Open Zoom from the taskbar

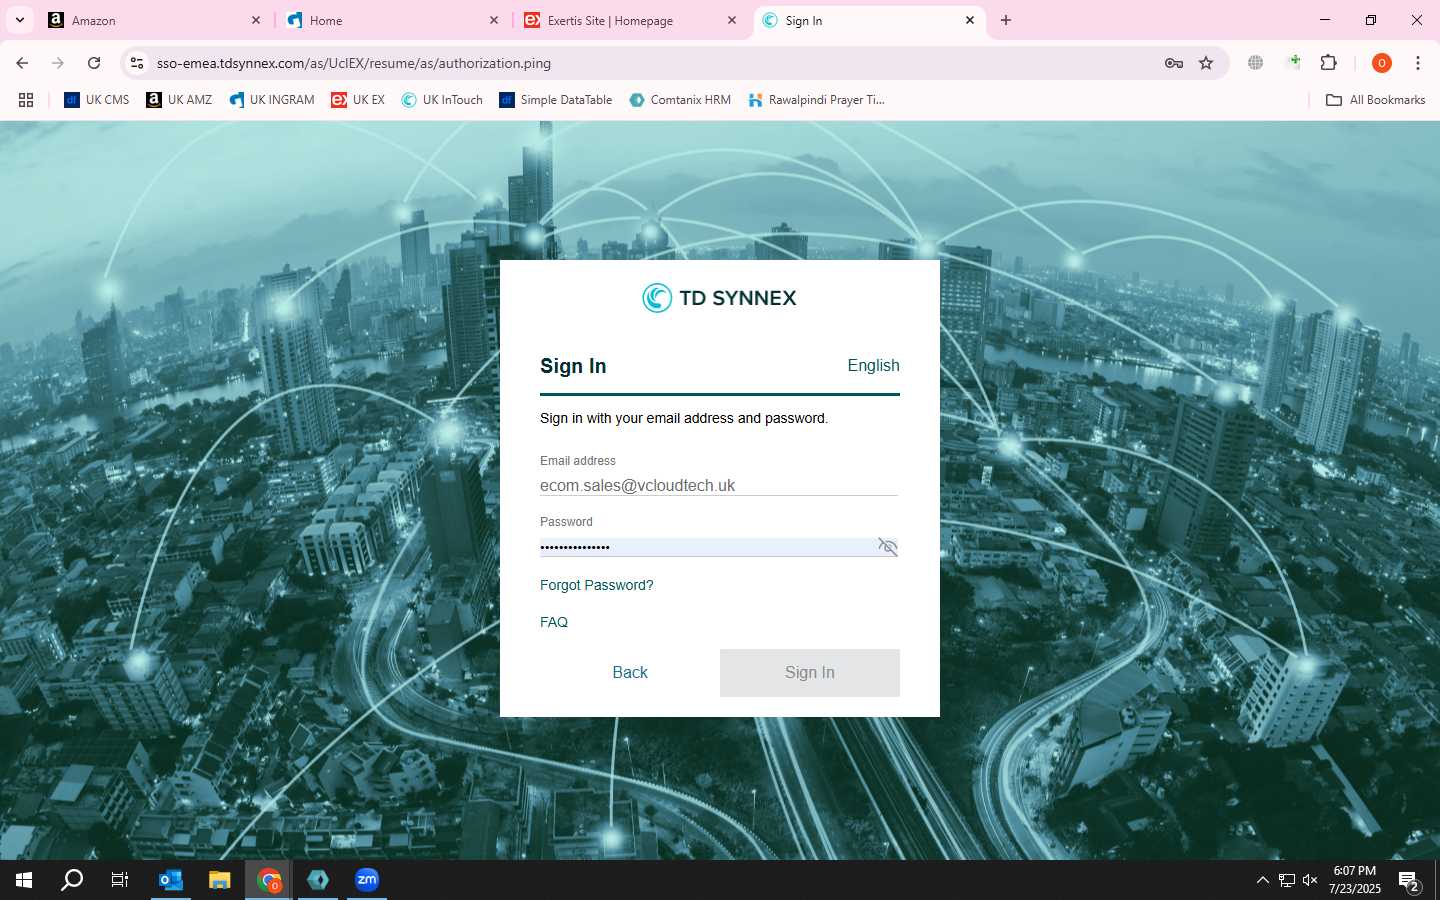tap(367, 880)
